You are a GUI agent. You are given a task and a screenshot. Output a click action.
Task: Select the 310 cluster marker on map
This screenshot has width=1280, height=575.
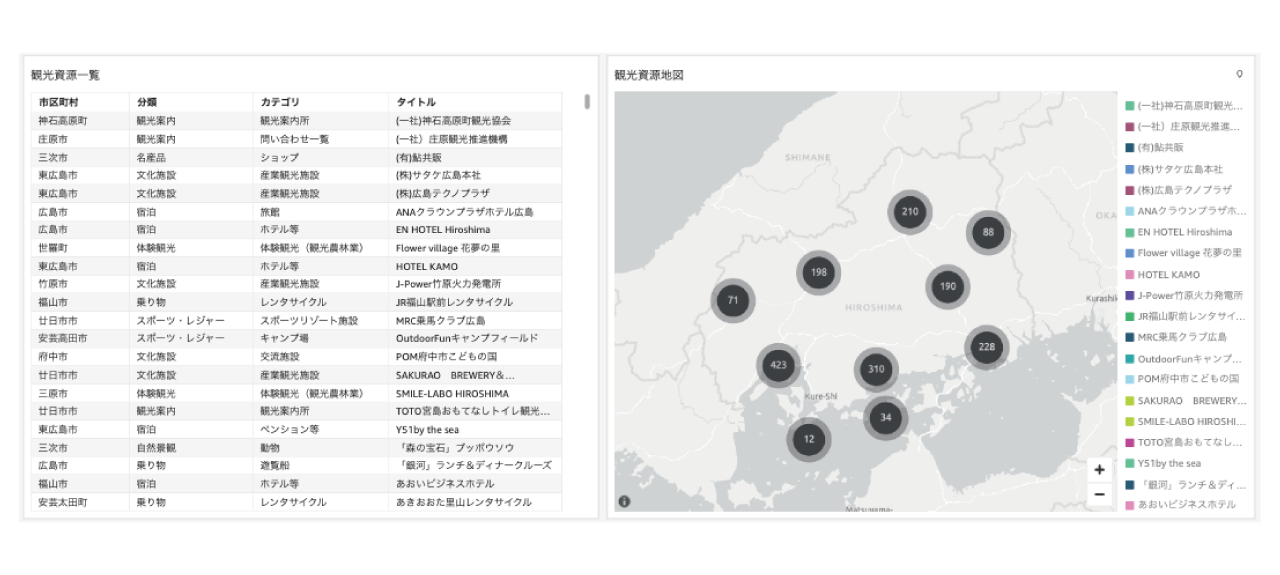(876, 369)
